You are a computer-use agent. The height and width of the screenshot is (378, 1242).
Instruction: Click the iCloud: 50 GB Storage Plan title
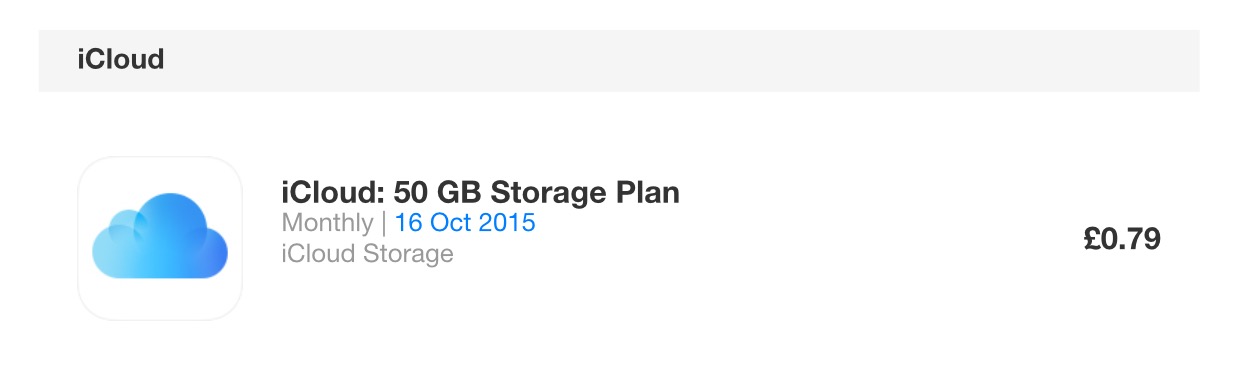click(x=481, y=191)
